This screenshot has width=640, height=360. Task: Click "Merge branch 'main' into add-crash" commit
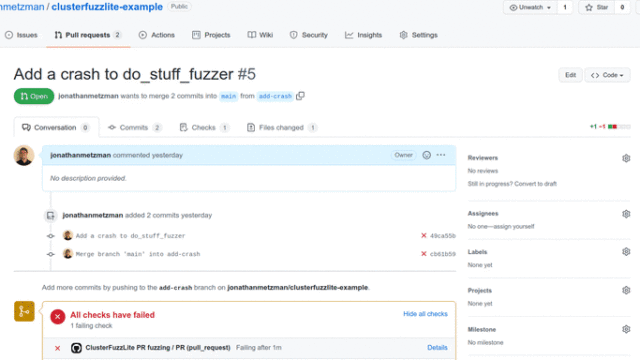138,254
